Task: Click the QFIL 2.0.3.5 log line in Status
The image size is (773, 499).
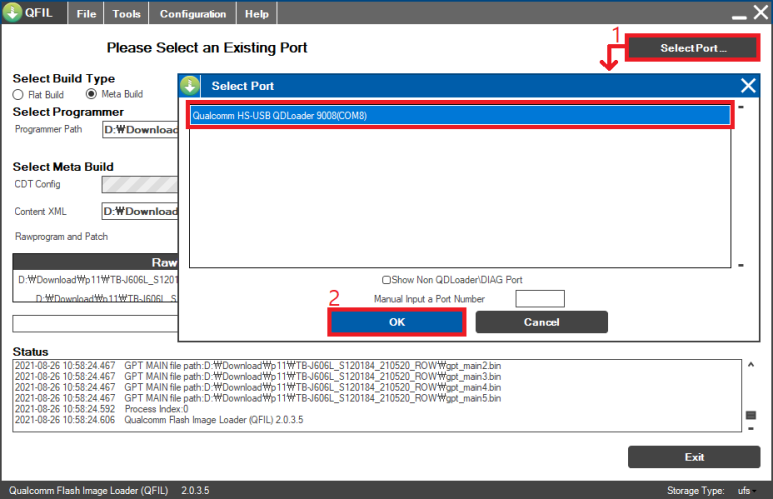Action: pyautogui.click(x=159, y=420)
